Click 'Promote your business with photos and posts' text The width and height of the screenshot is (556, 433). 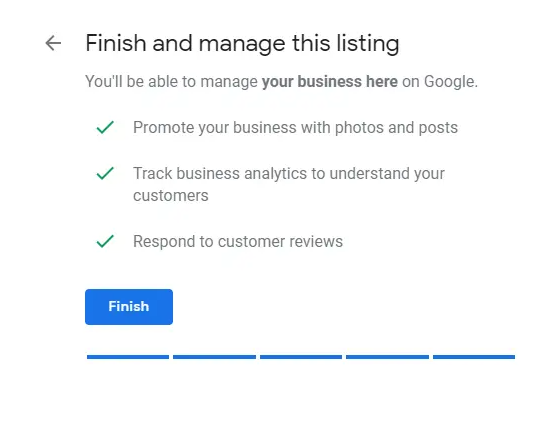point(295,128)
